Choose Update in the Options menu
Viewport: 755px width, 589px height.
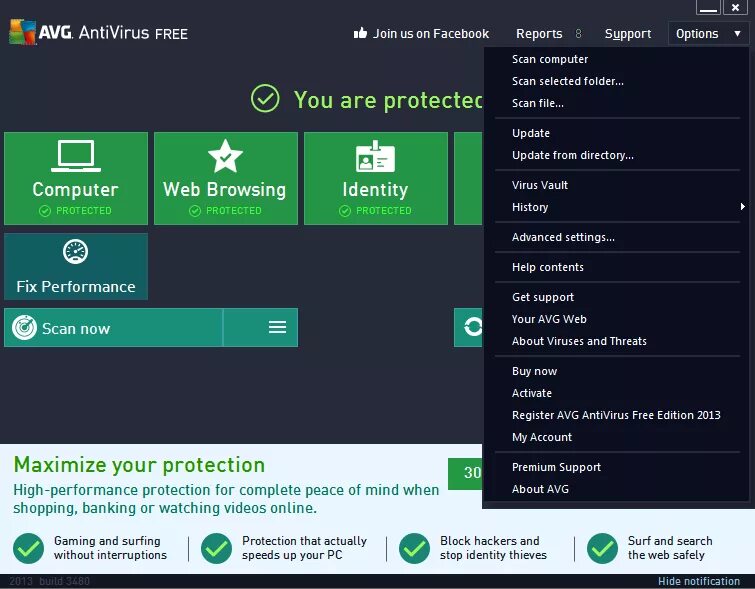[531, 133]
